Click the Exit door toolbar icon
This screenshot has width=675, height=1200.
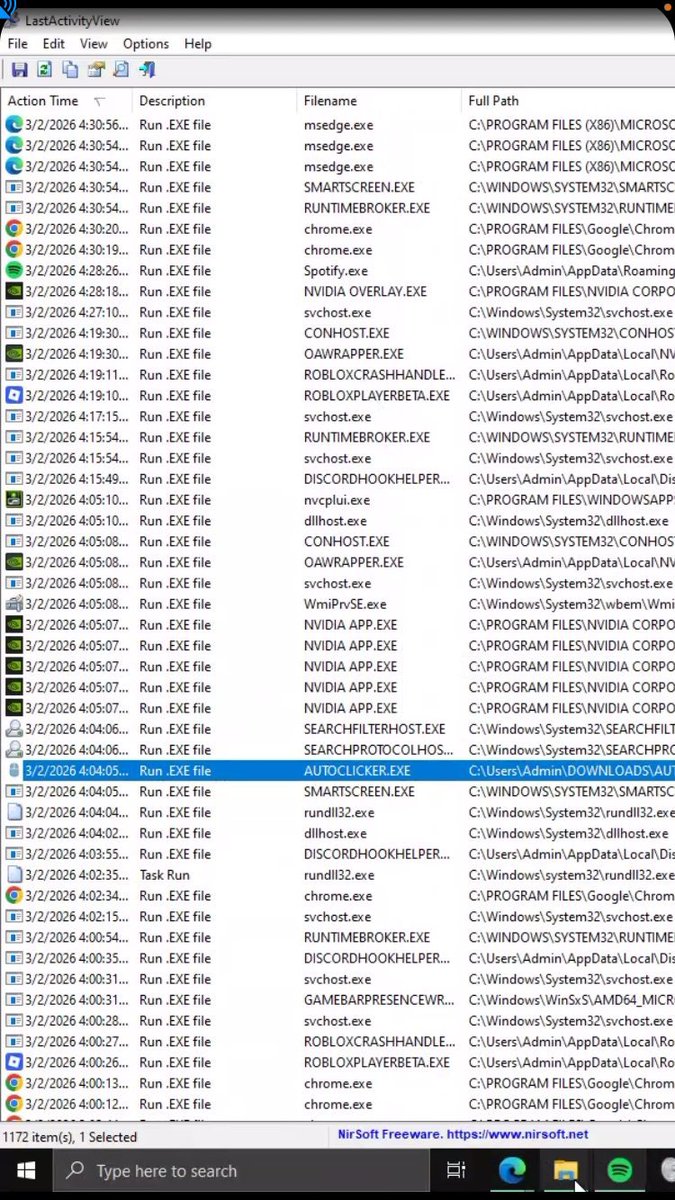(x=147, y=70)
